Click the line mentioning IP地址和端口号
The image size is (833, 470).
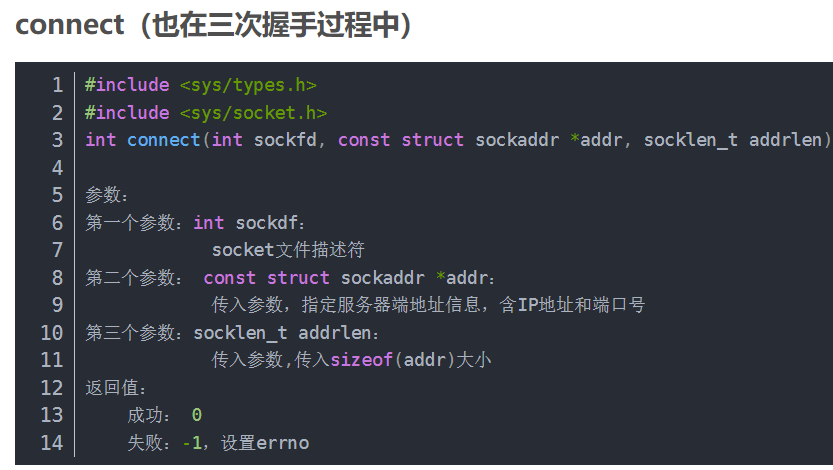coord(428,305)
